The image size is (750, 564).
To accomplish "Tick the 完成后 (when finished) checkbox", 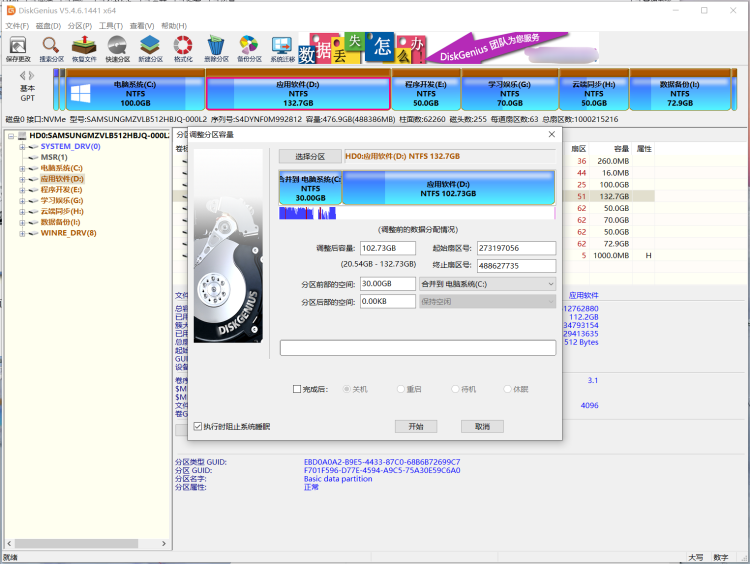I will tap(297, 389).
